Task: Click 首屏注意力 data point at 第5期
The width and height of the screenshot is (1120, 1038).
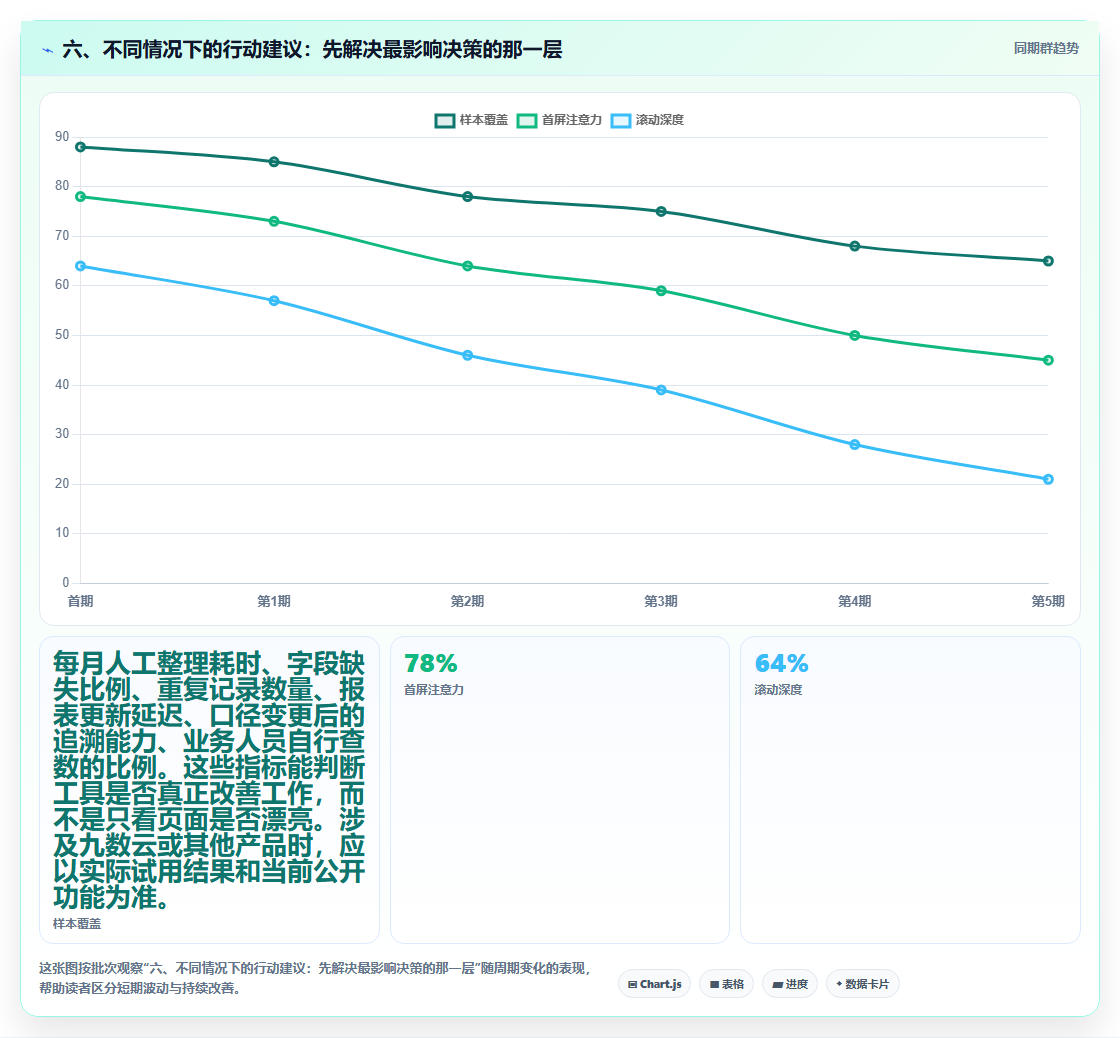Action: point(1048,360)
